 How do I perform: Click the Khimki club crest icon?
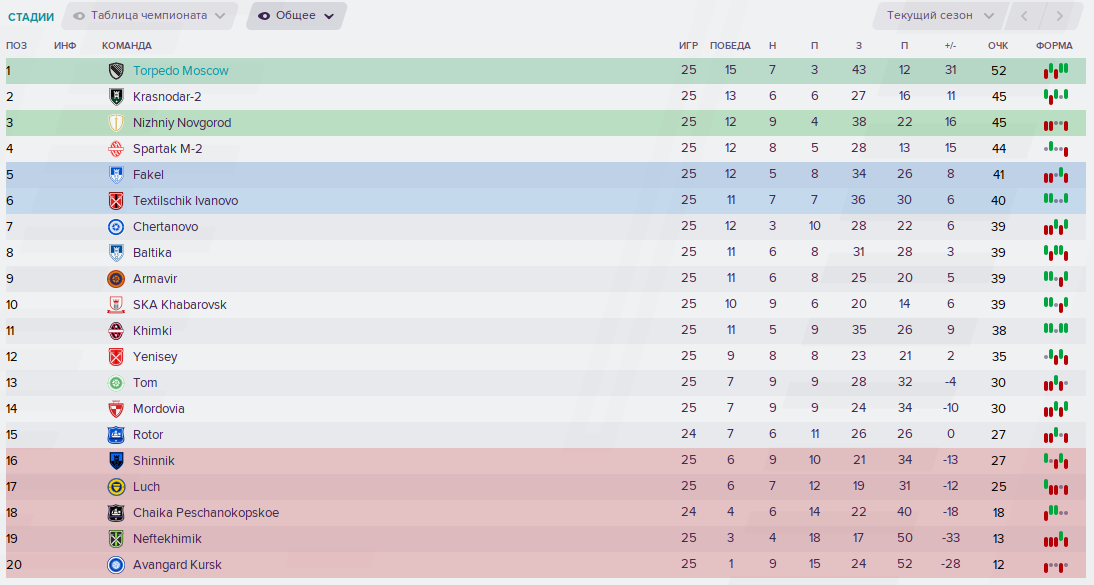[116, 331]
